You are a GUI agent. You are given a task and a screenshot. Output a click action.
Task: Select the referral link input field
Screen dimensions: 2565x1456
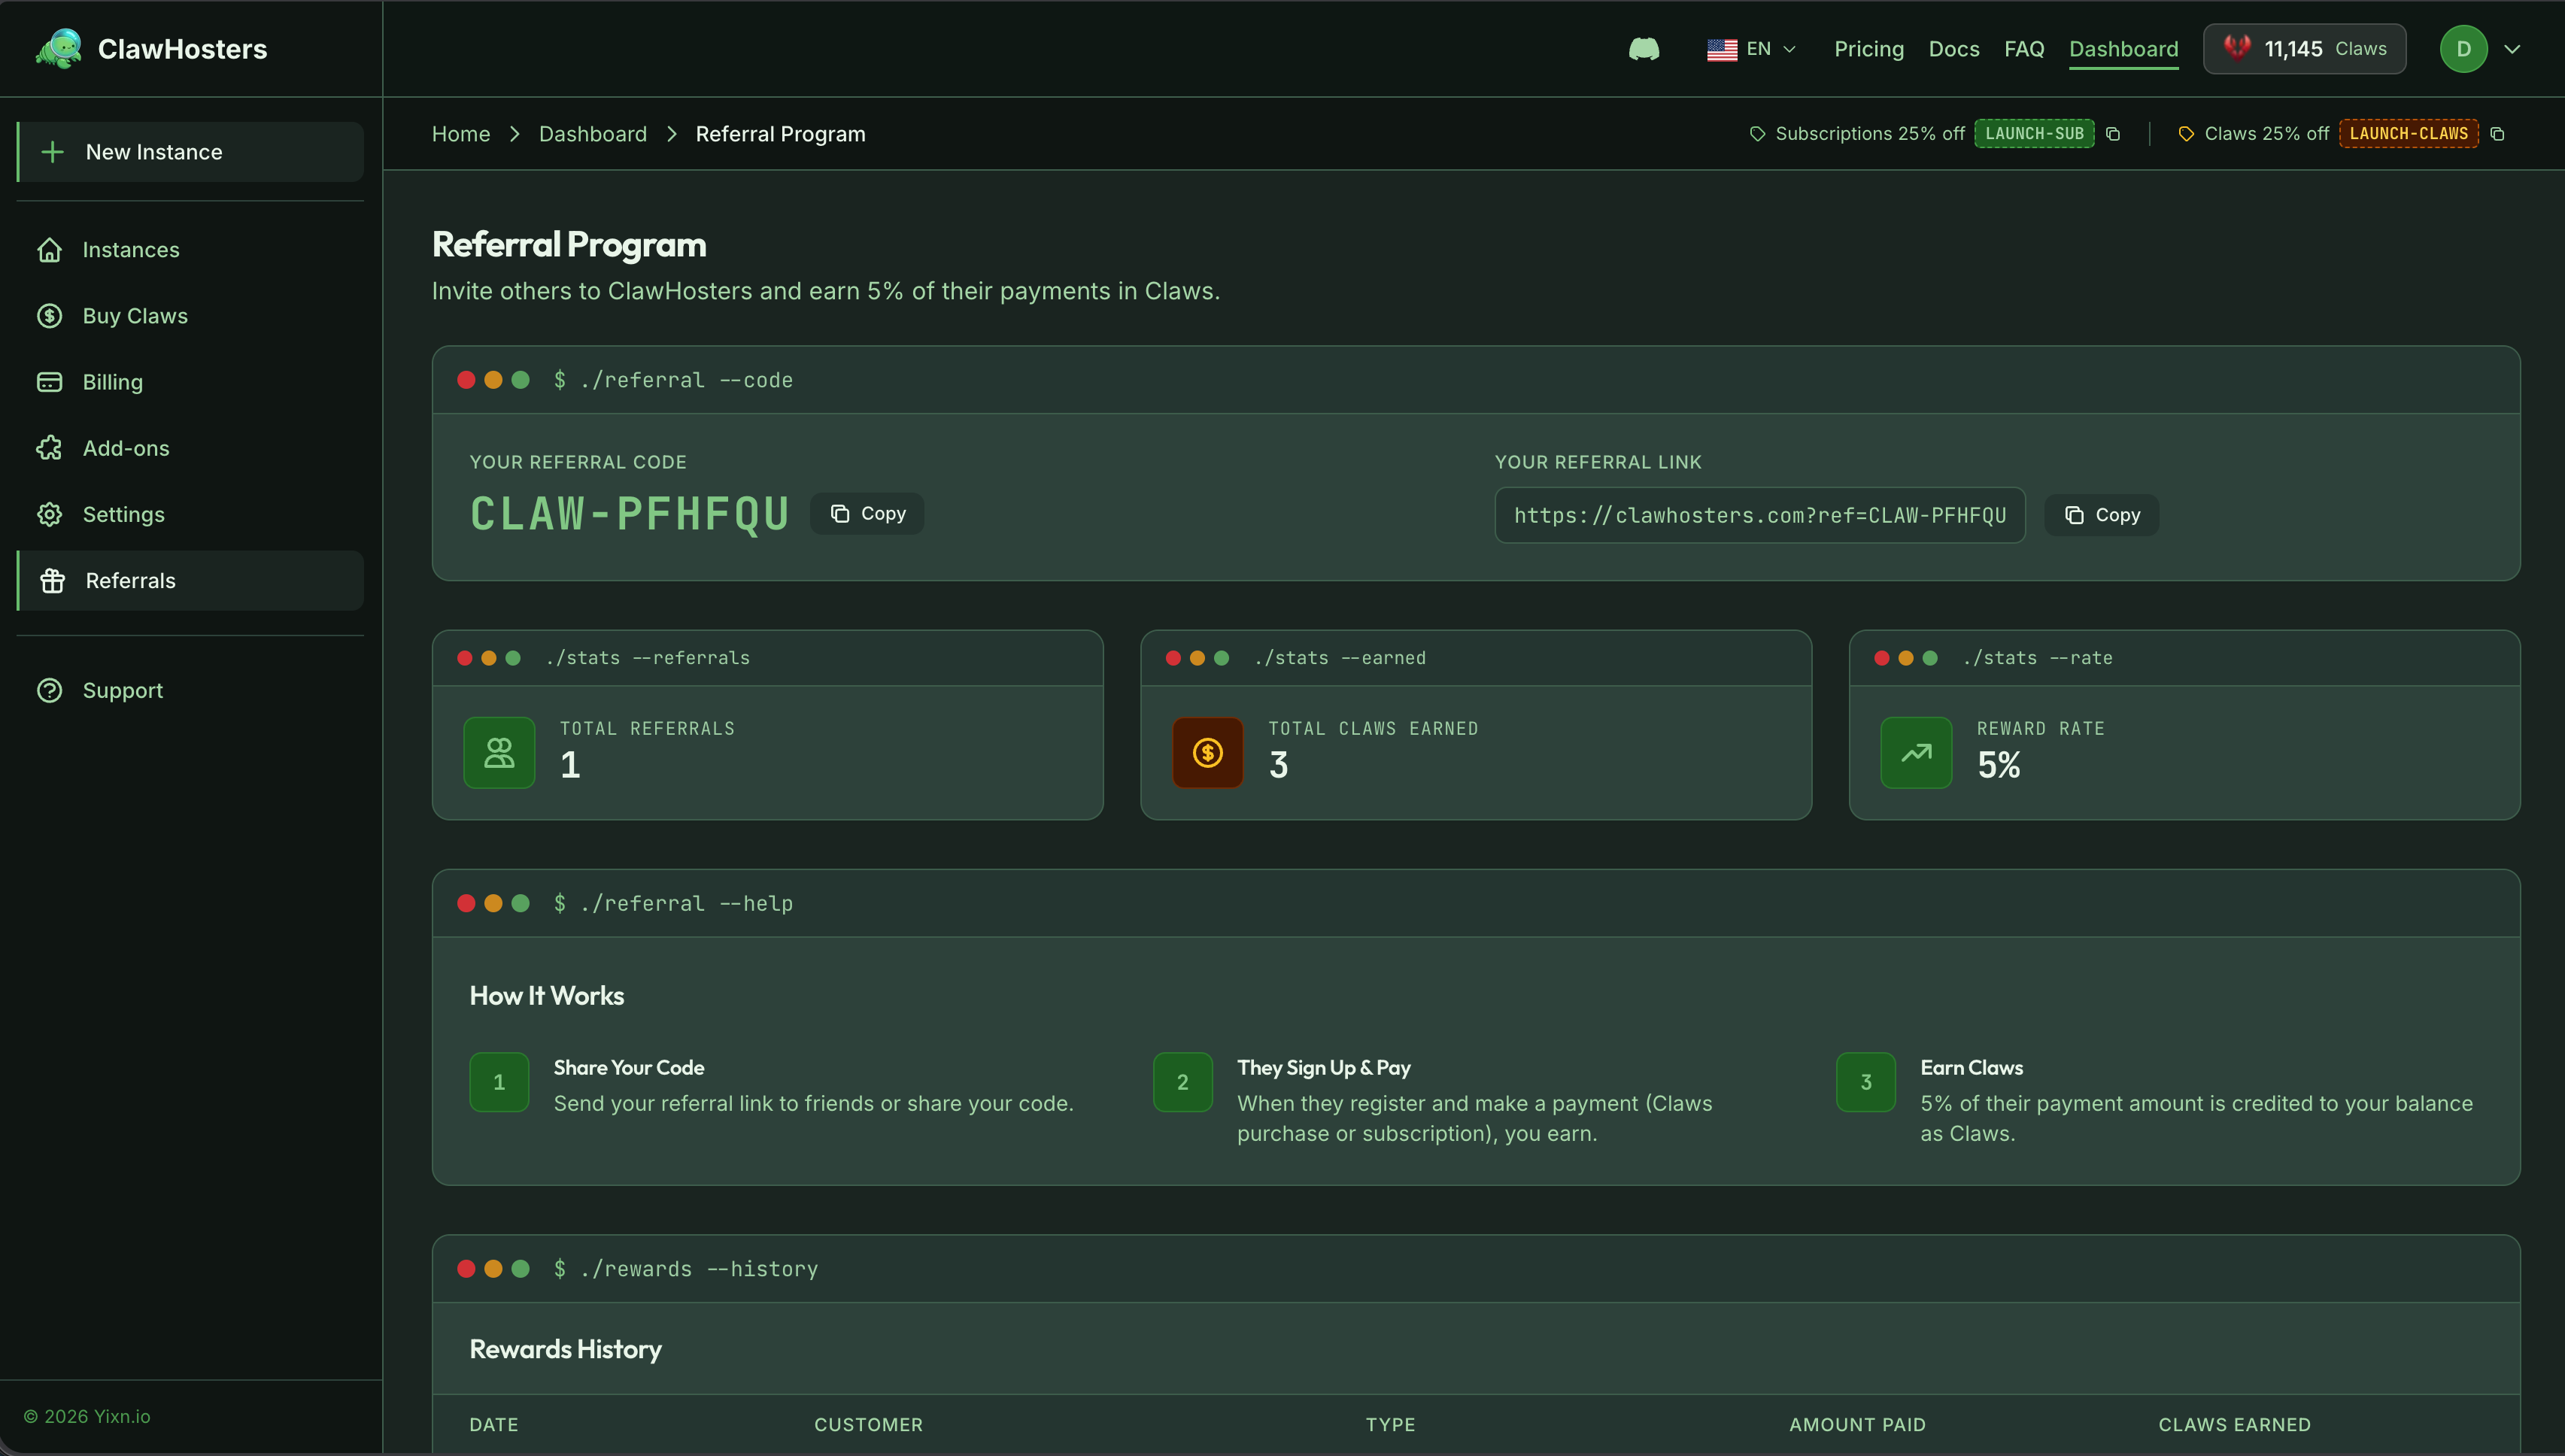pos(1759,515)
